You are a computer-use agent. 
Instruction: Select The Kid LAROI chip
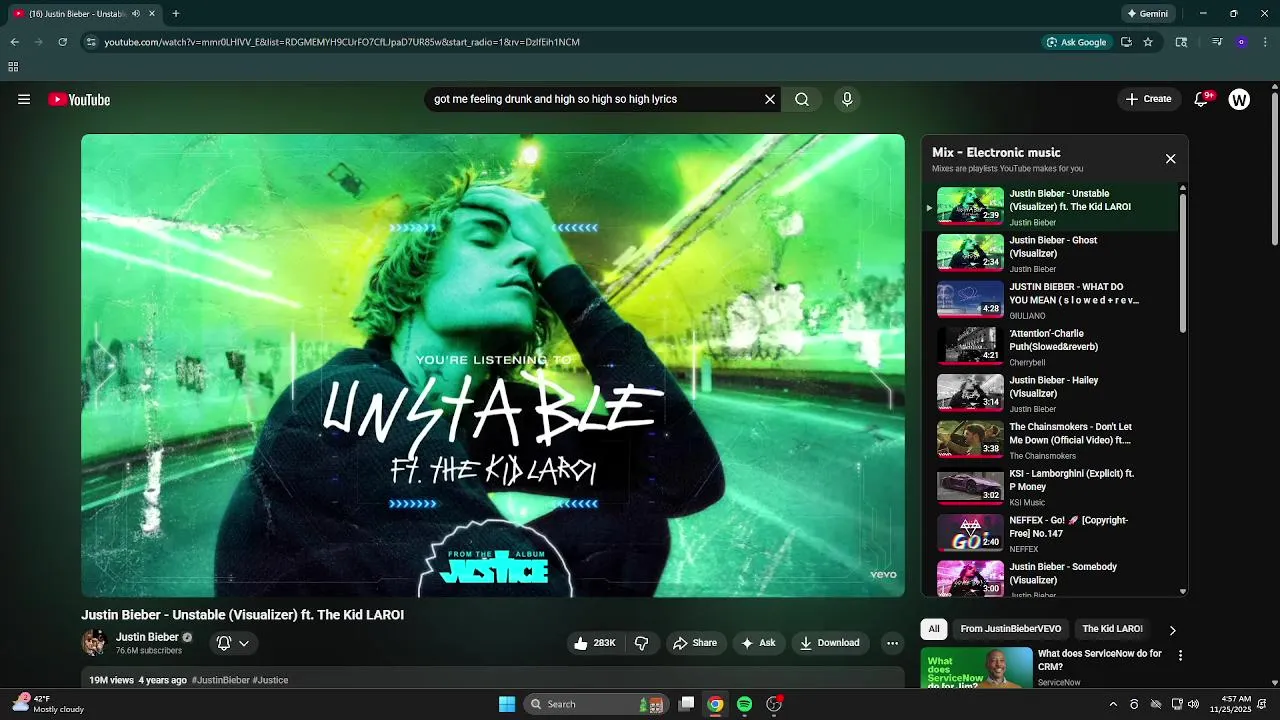coord(1112,629)
